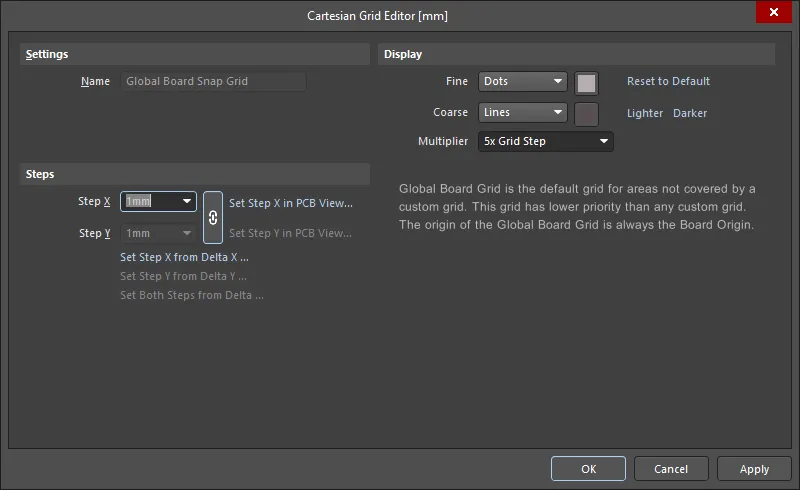Click the Apply button
Image resolution: width=800 pixels, height=490 pixels.
[754, 469]
